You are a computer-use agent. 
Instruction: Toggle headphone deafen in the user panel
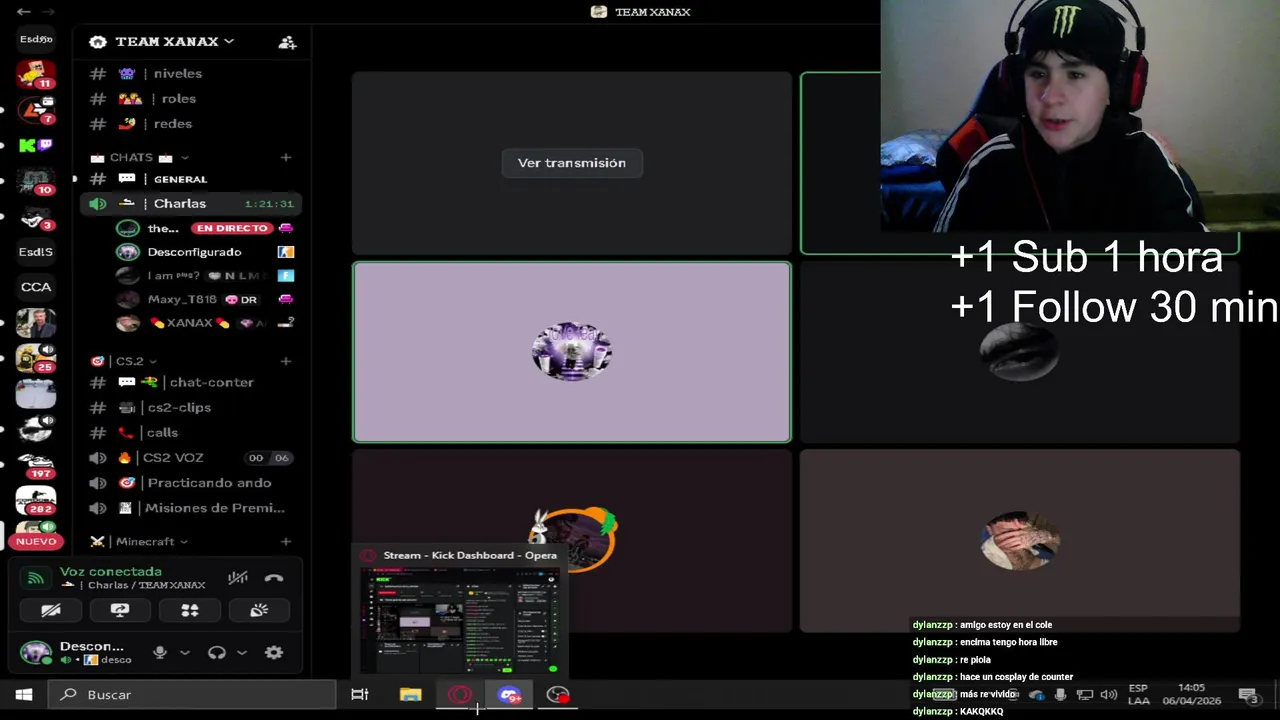216,653
